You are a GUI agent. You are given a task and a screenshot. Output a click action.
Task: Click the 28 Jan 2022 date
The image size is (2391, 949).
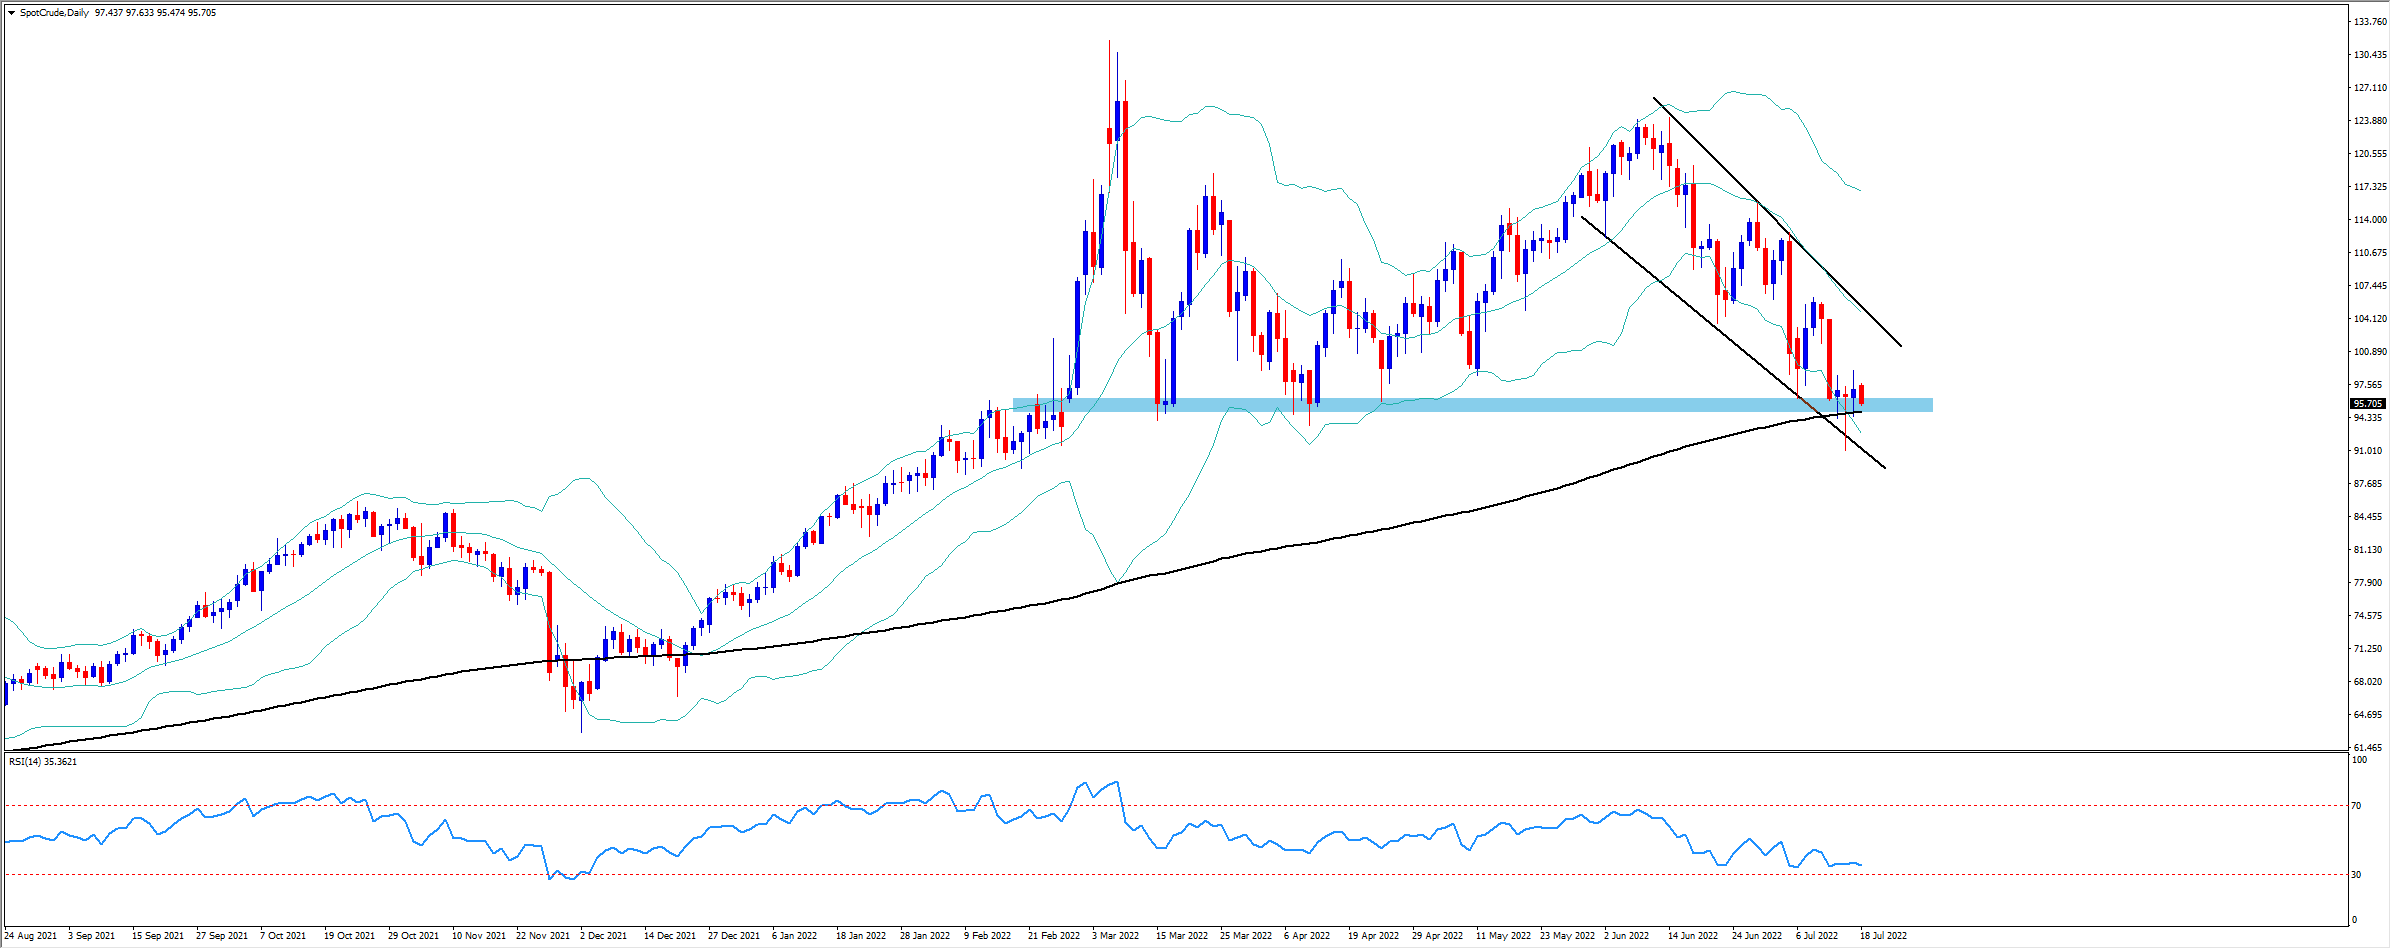click(x=925, y=936)
